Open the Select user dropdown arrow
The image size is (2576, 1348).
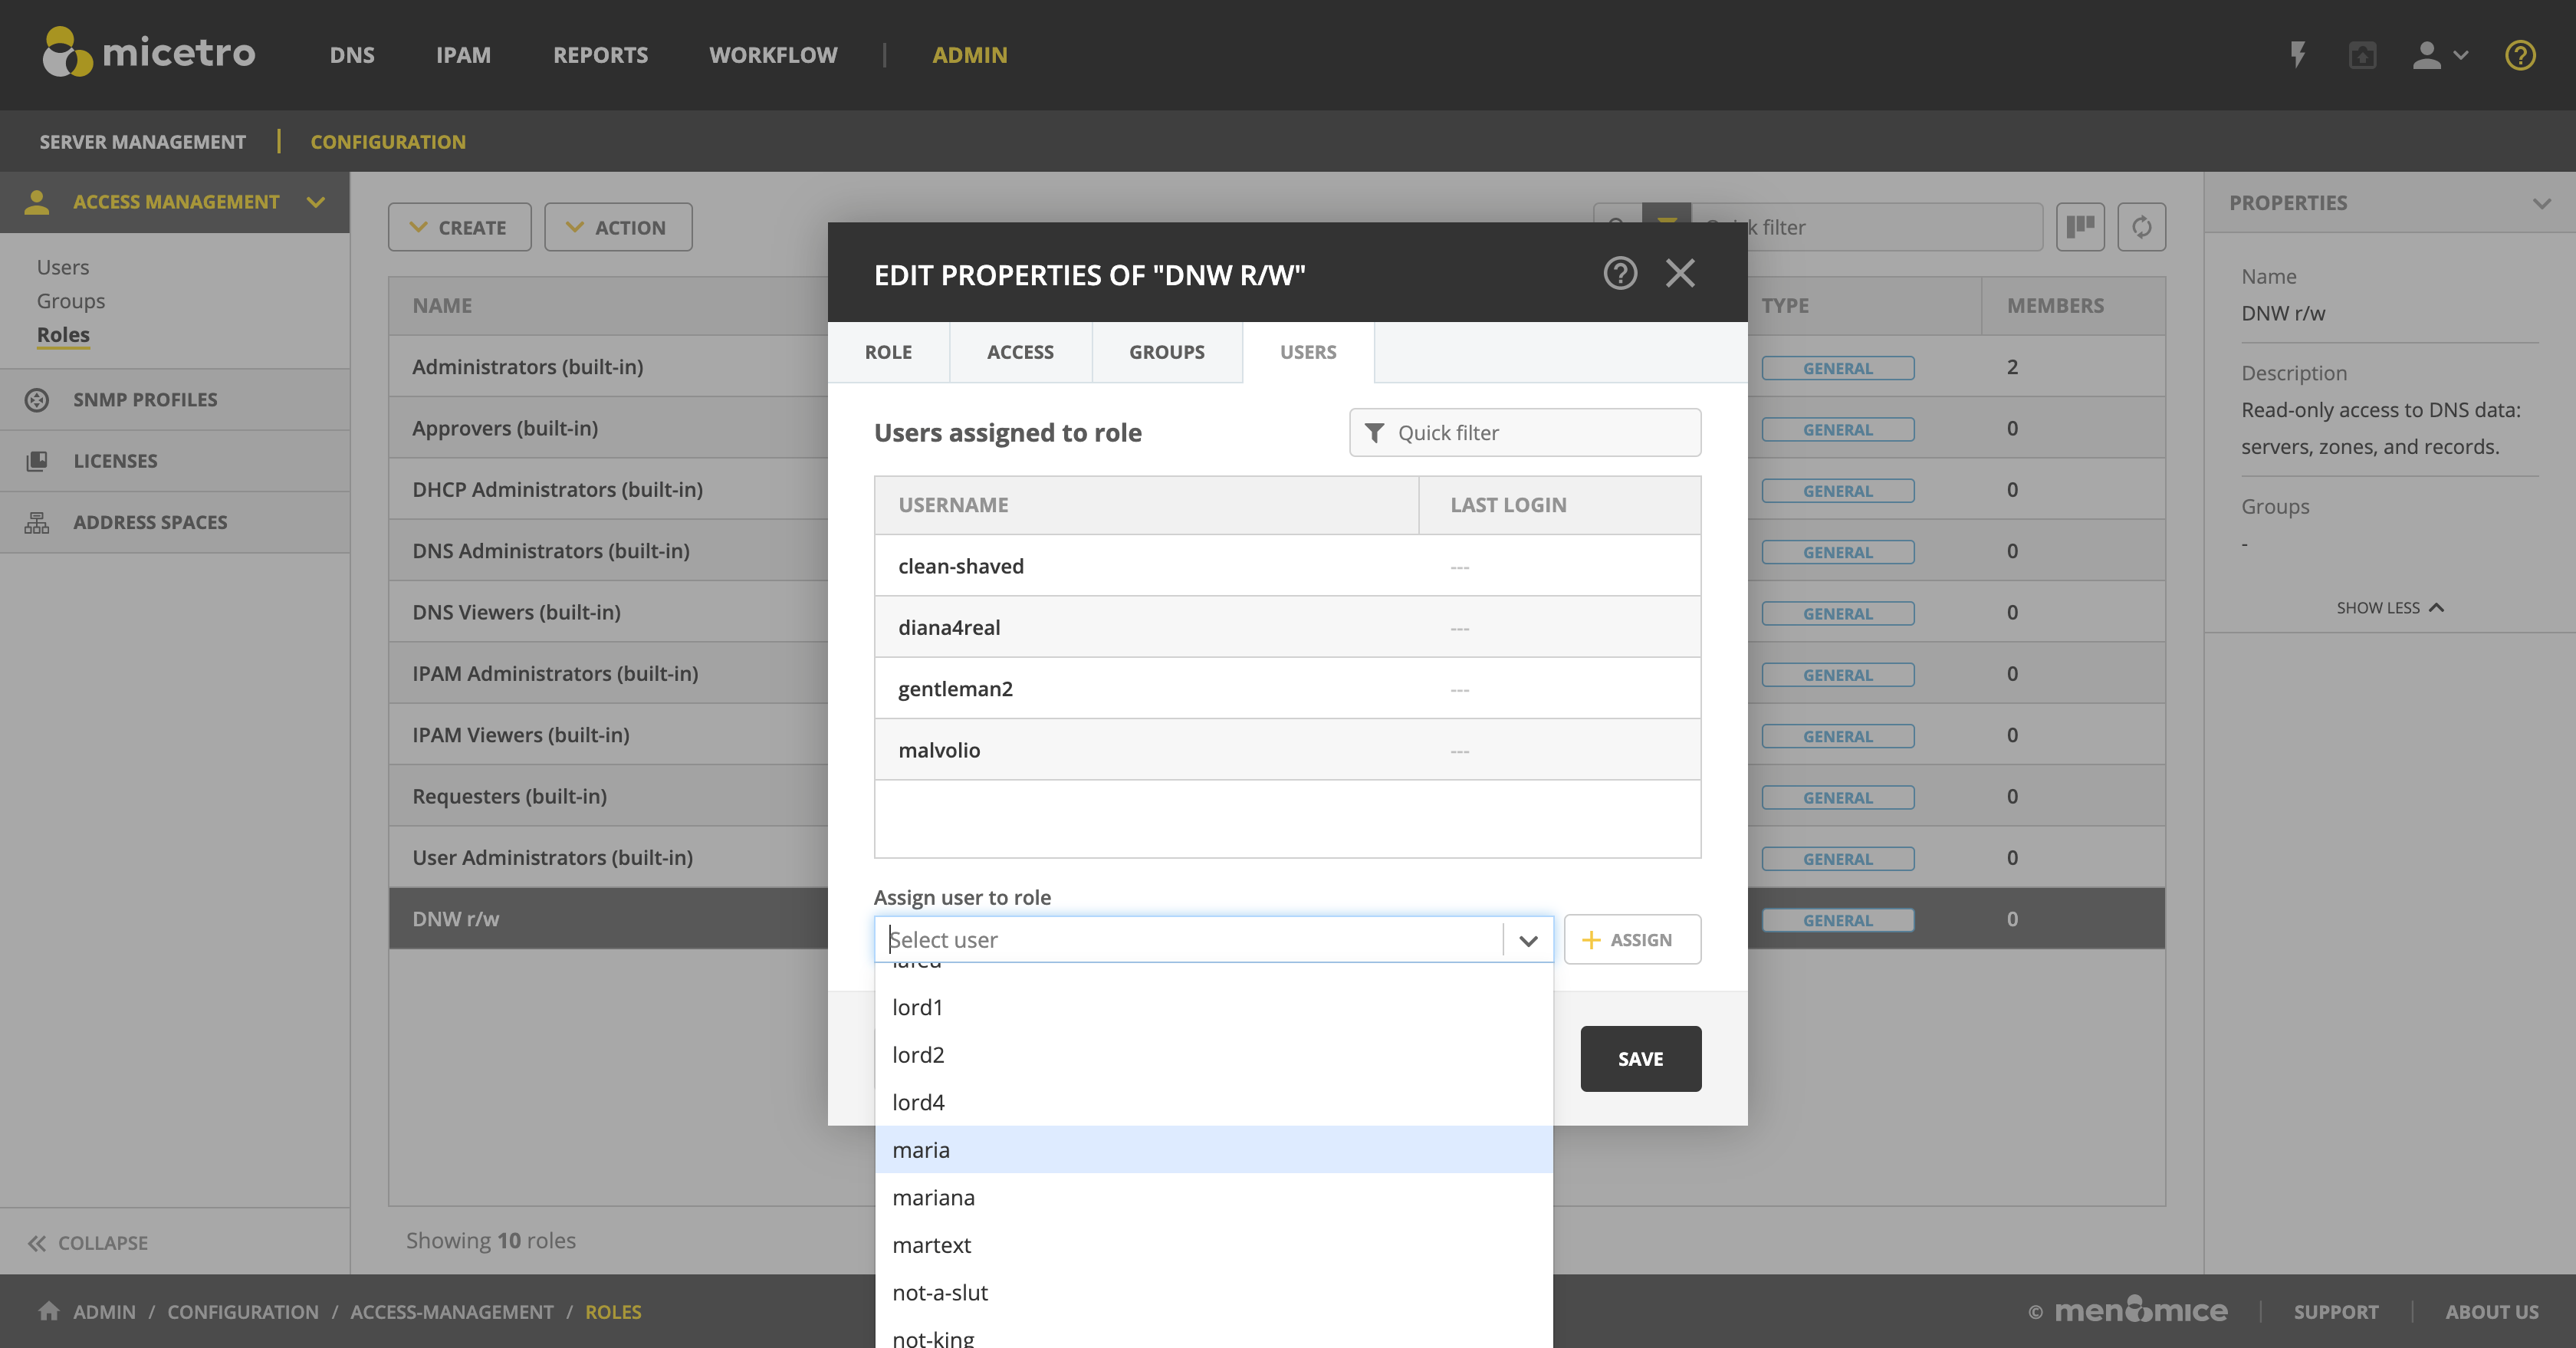point(1527,940)
